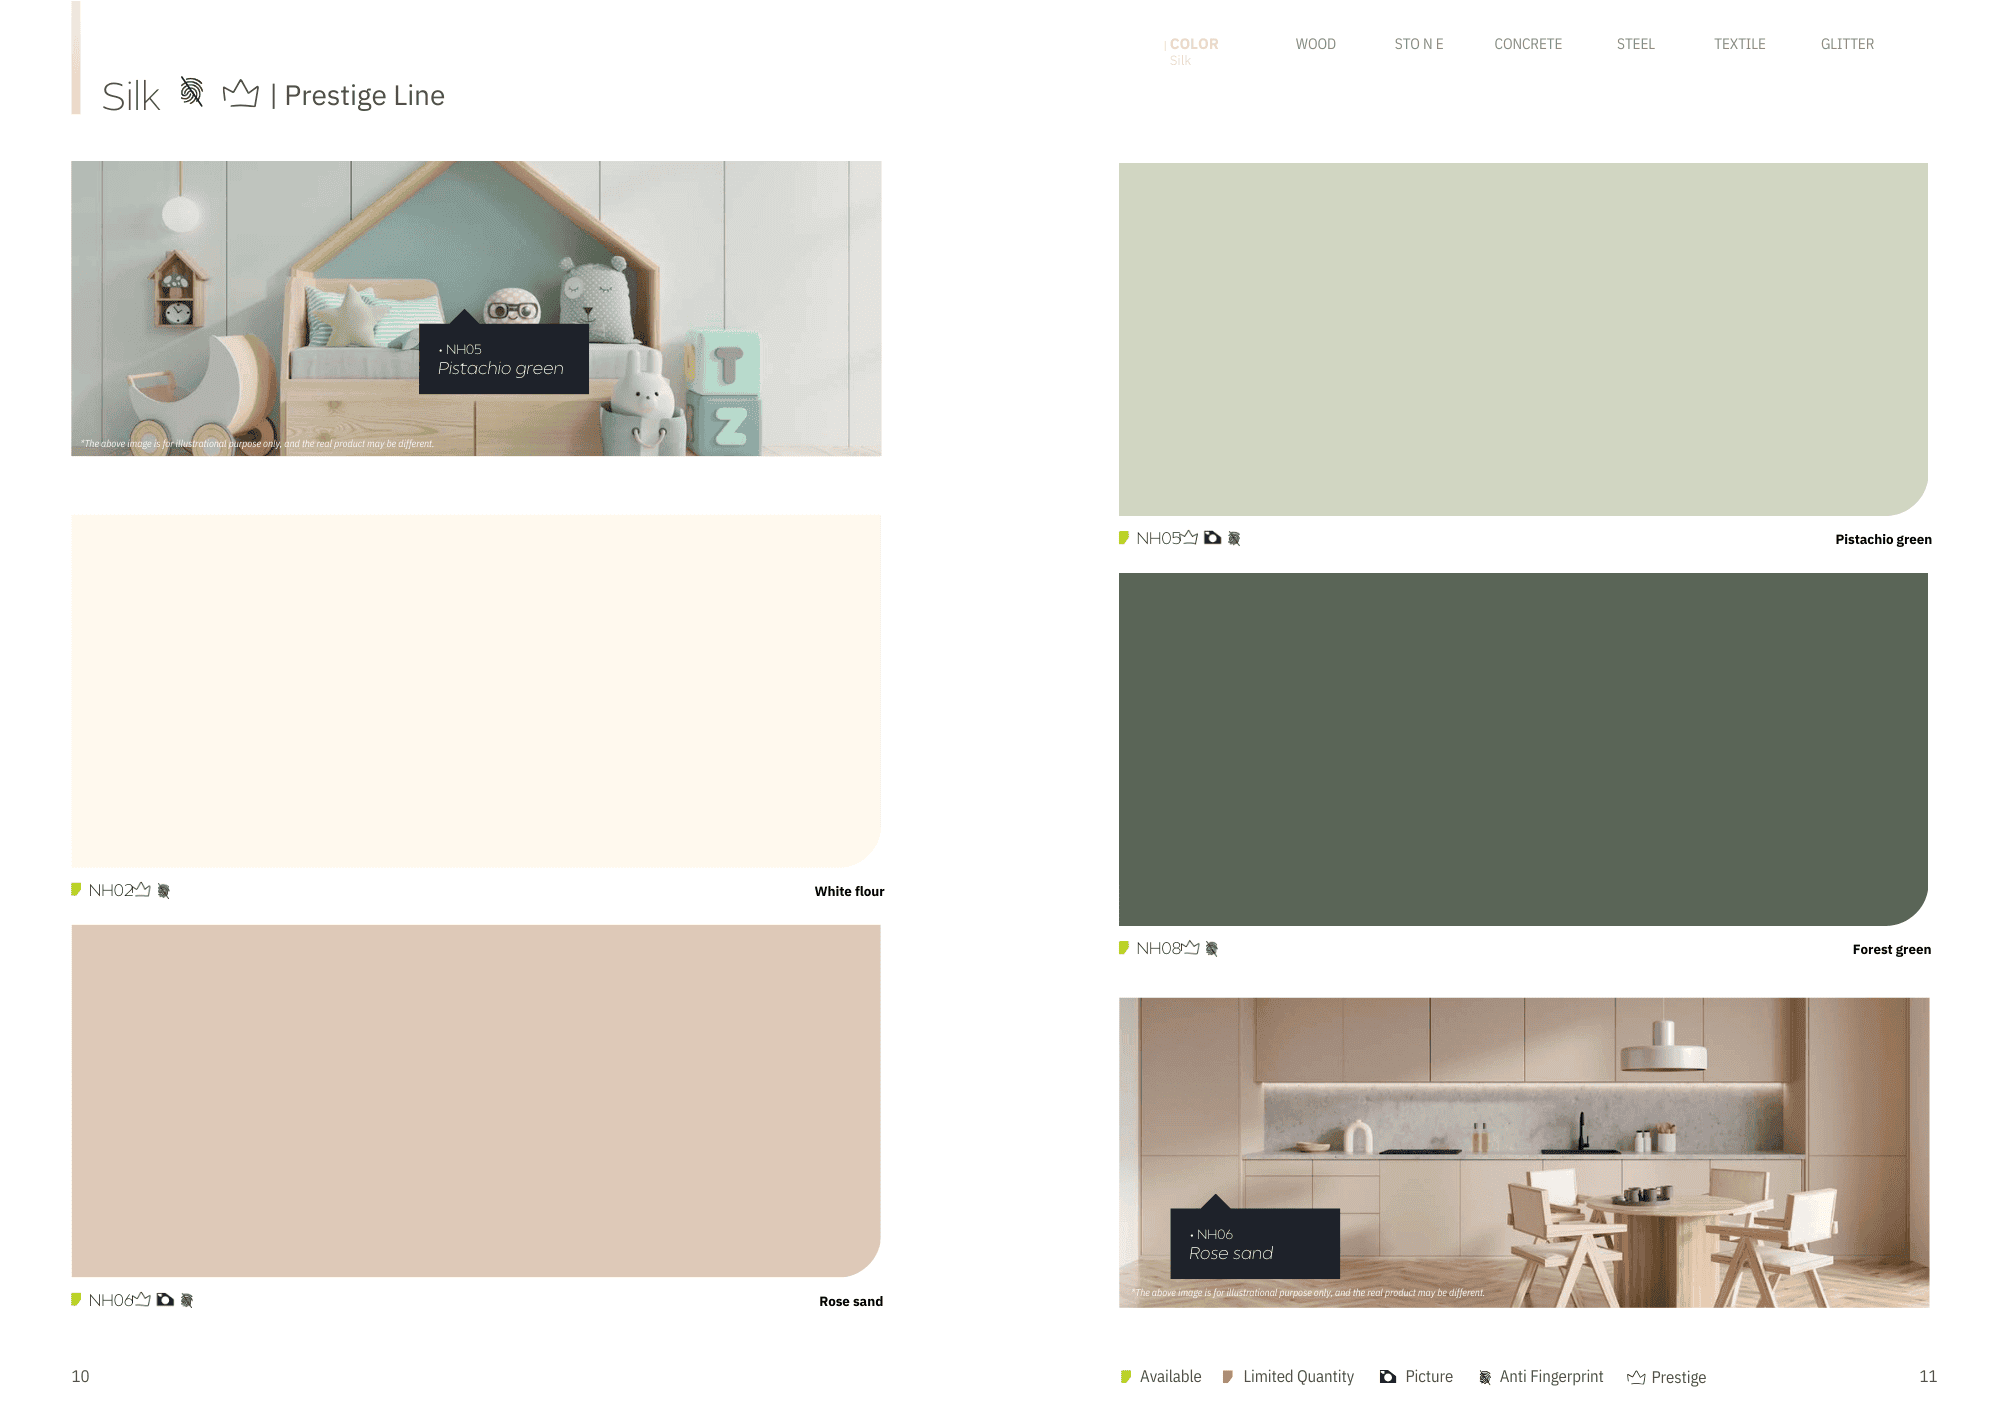Click the anti-fingerprint icon beside NH08 code
The image size is (2000, 1414).
[1212, 949]
